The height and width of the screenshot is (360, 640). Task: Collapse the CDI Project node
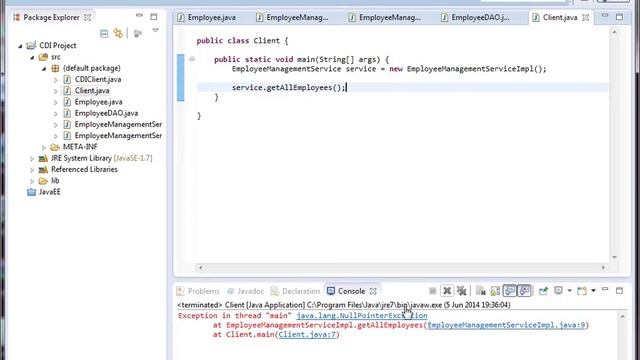[20, 46]
